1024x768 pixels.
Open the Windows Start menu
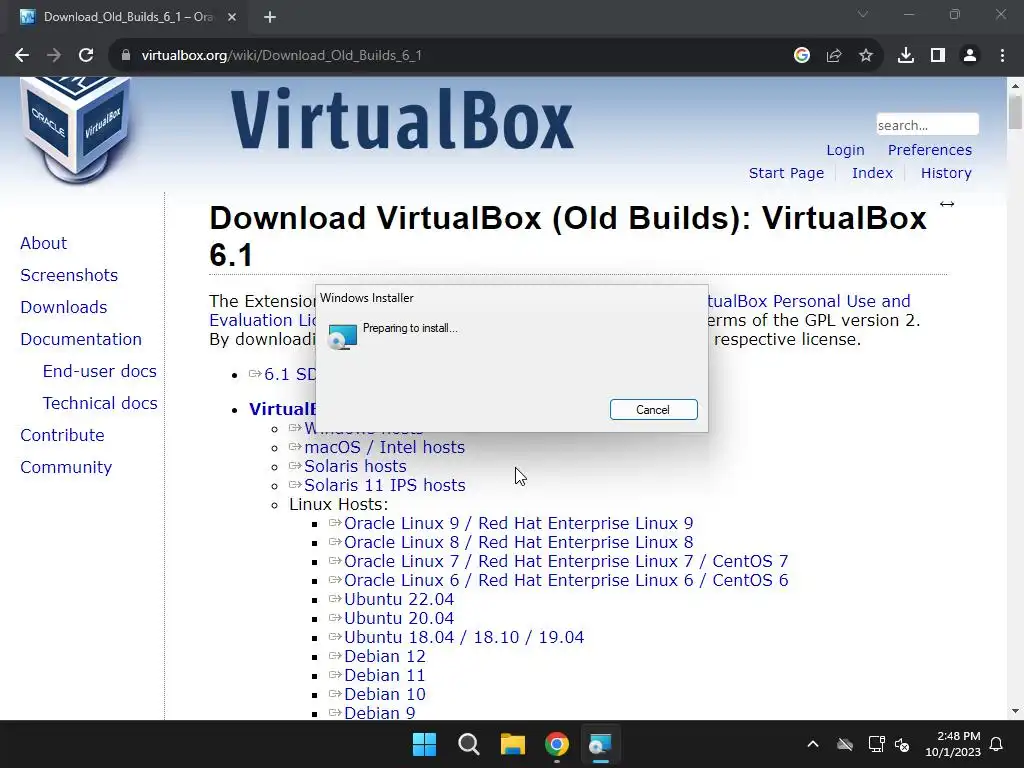click(424, 744)
